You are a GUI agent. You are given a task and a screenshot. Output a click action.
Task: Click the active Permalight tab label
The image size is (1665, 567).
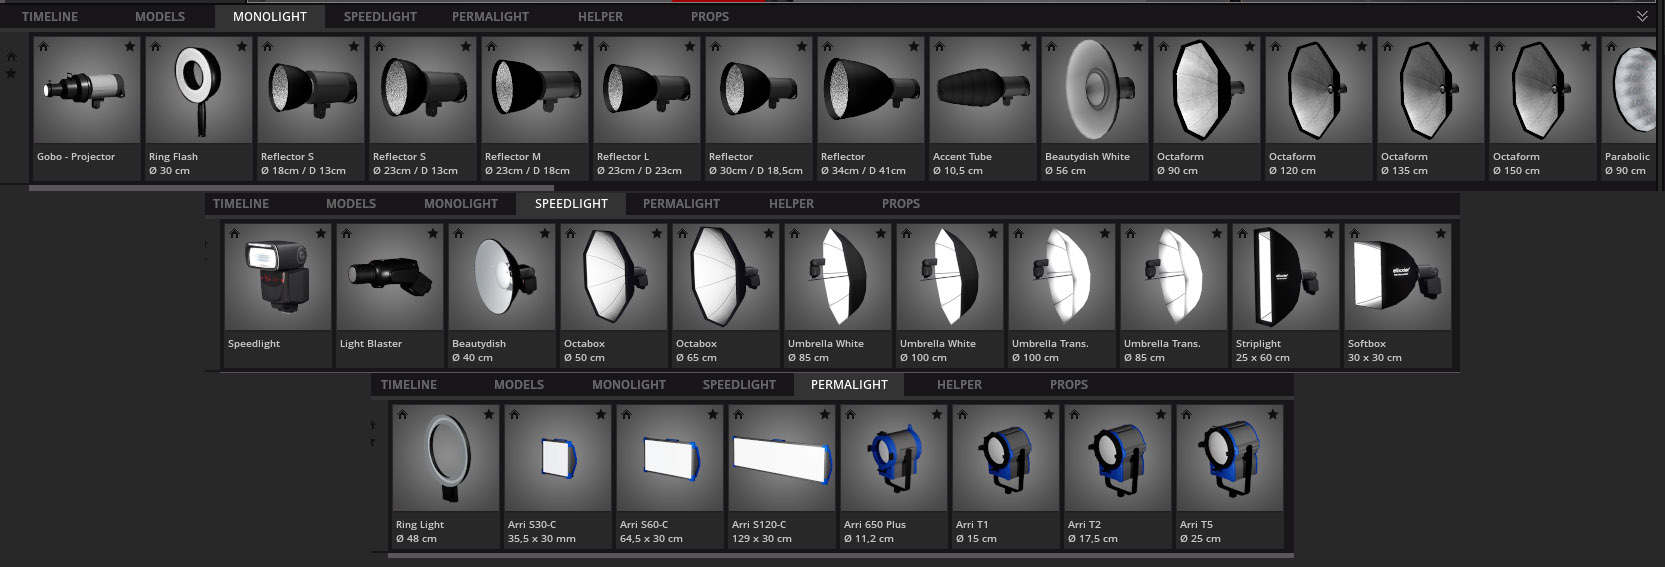point(849,384)
